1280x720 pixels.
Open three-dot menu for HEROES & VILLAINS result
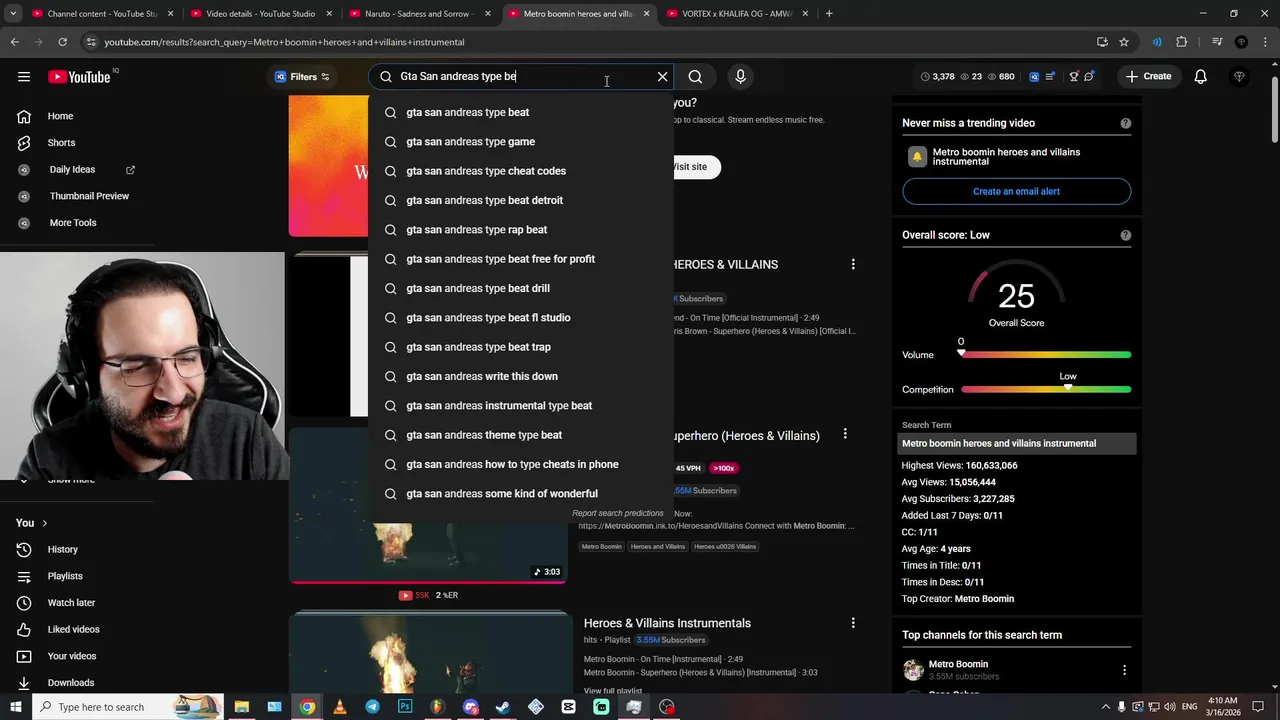tap(853, 264)
